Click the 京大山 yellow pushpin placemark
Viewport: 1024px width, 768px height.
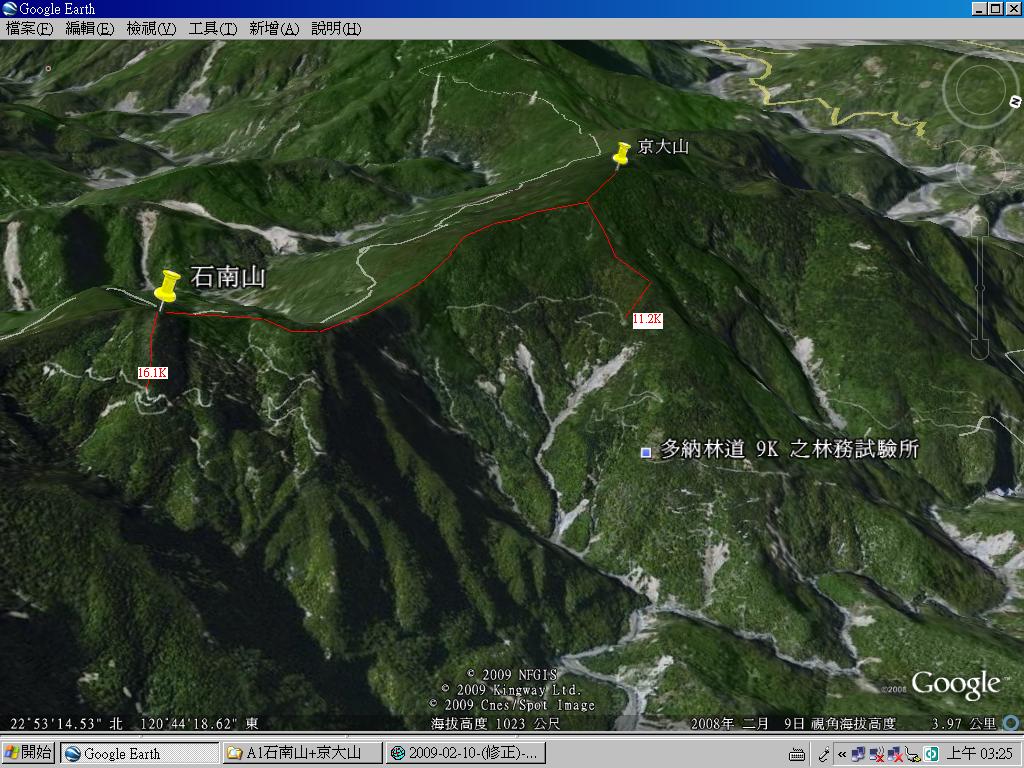tap(622, 153)
